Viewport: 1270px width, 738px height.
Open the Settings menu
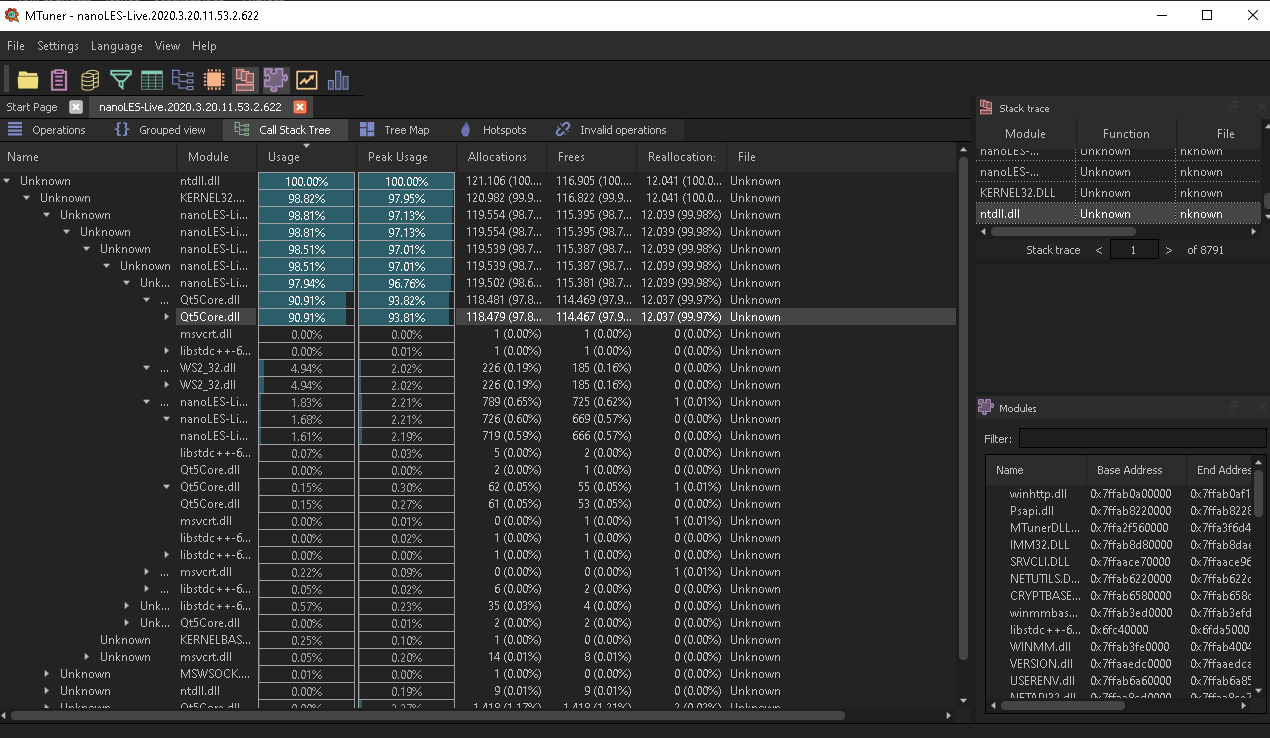[57, 46]
